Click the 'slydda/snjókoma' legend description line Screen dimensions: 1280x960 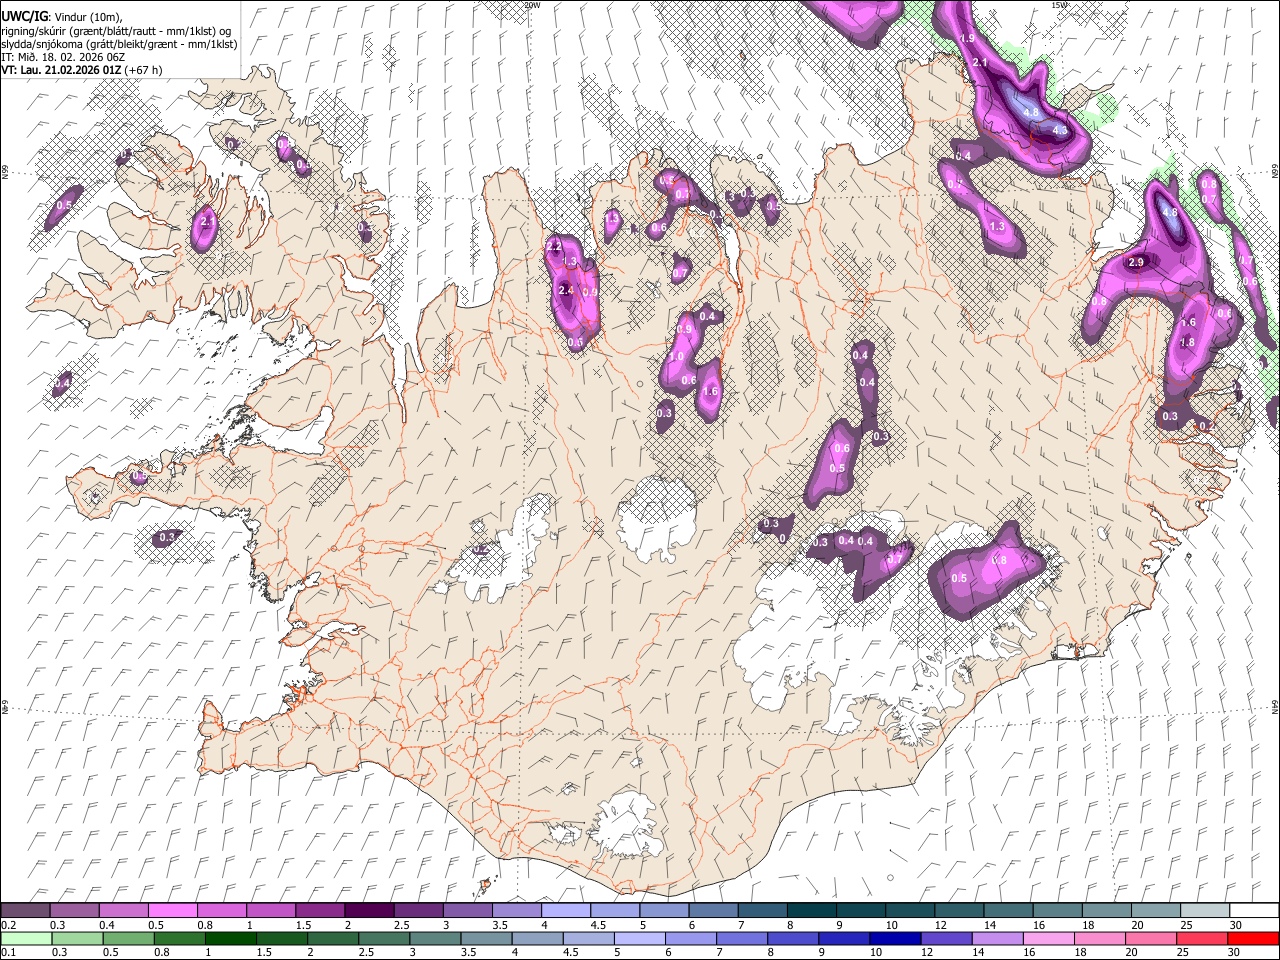pos(119,44)
